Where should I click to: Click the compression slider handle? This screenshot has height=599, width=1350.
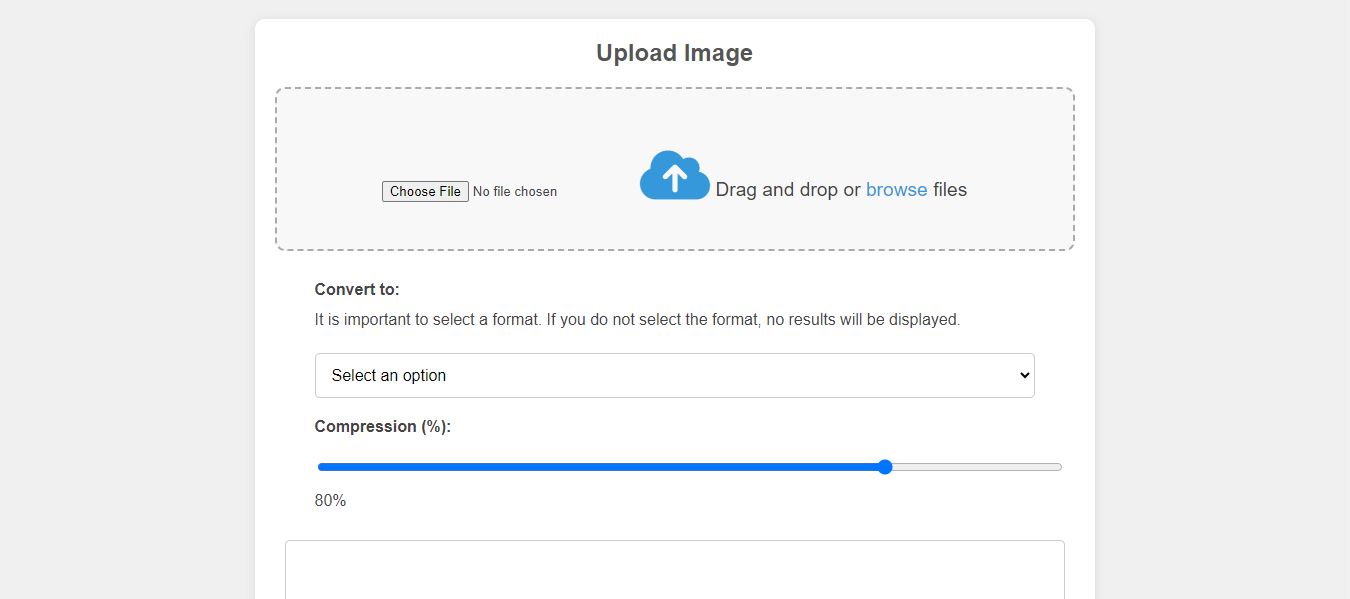pos(884,466)
